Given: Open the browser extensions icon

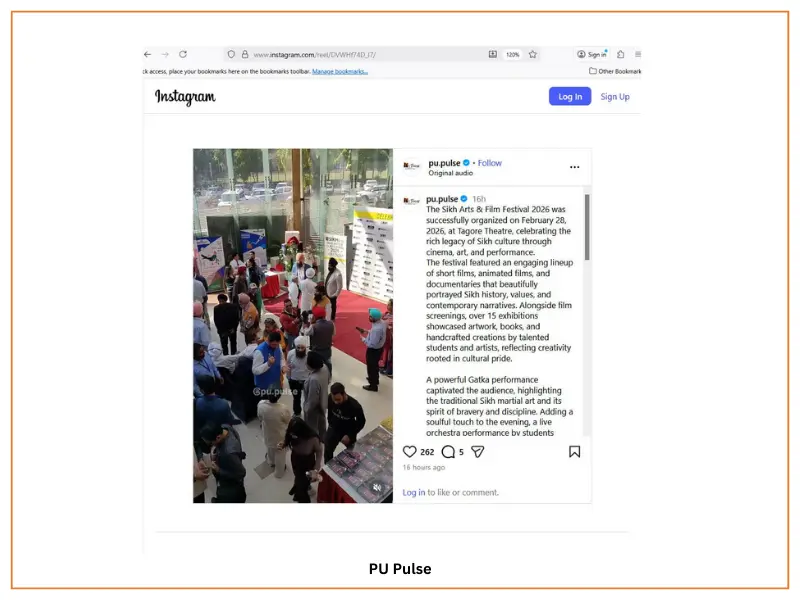Looking at the screenshot, I should pyautogui.click(x=620, y=54).
